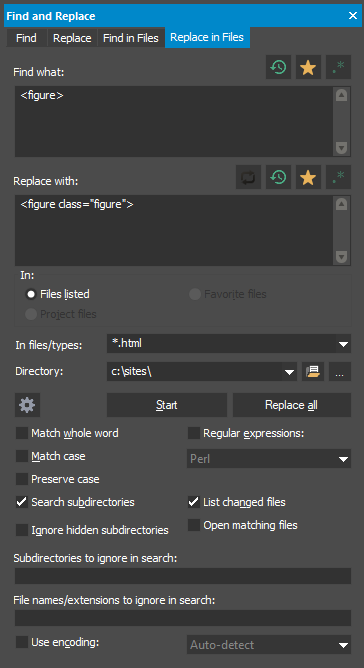Switch to Find in Files tab
The width and height of the screenshot is (364, 668).
131,38
